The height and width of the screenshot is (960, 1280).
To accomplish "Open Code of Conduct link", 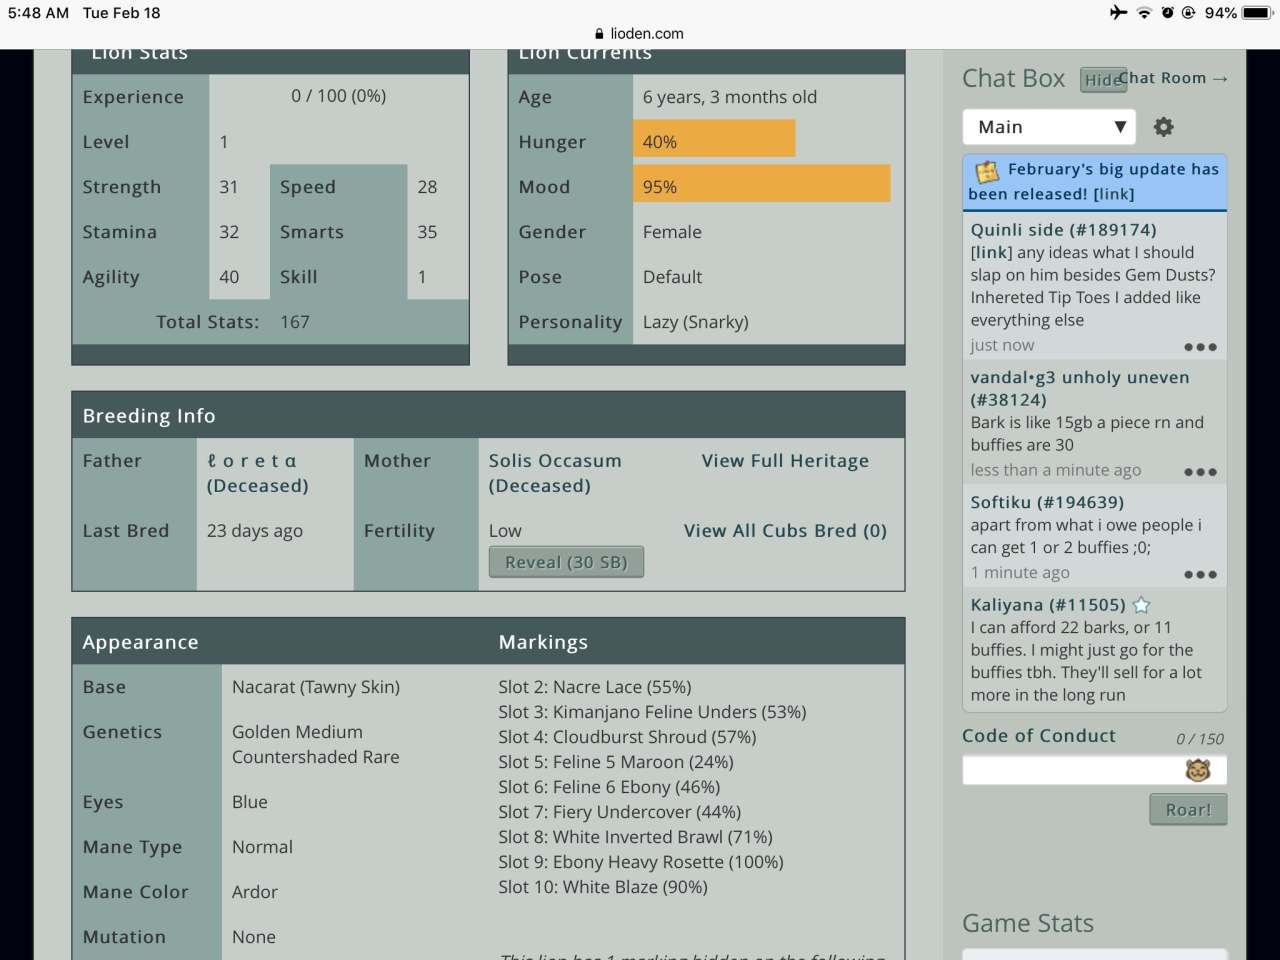I will point(1039,736).
